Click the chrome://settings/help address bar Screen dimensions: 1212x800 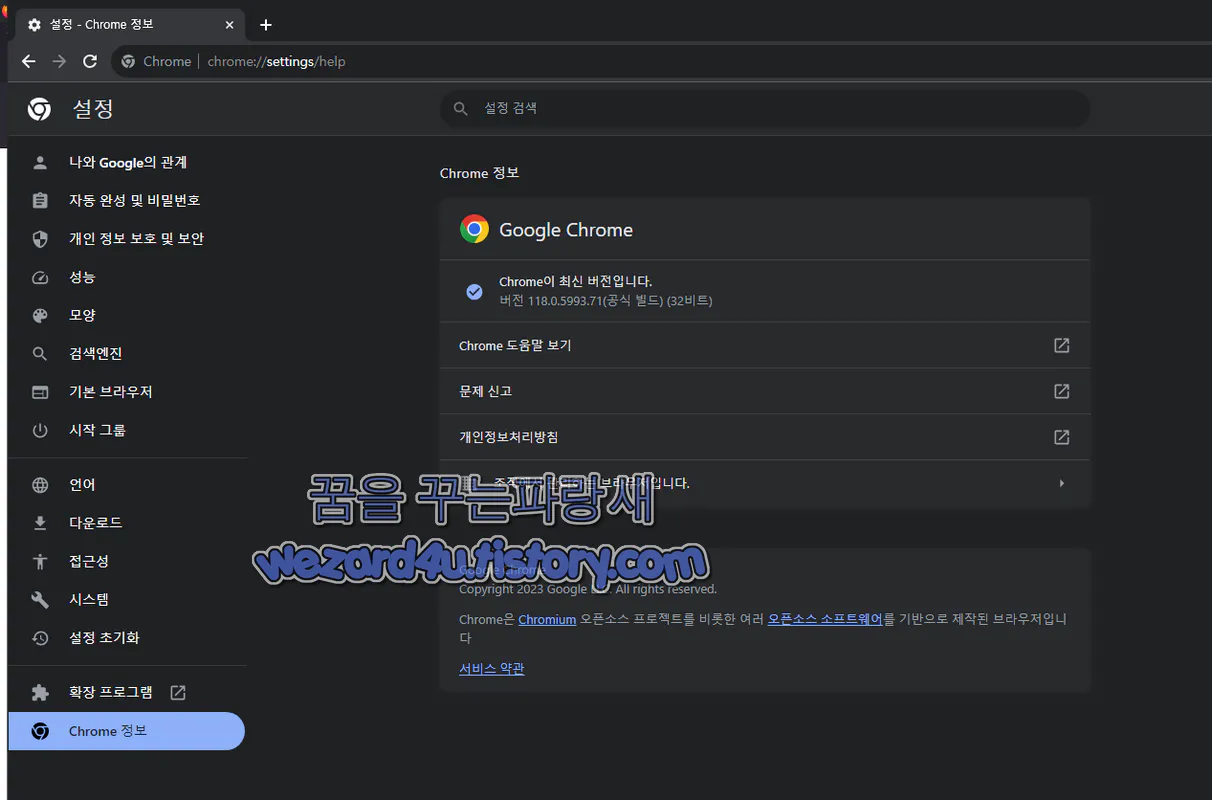(x=660, y=61)
